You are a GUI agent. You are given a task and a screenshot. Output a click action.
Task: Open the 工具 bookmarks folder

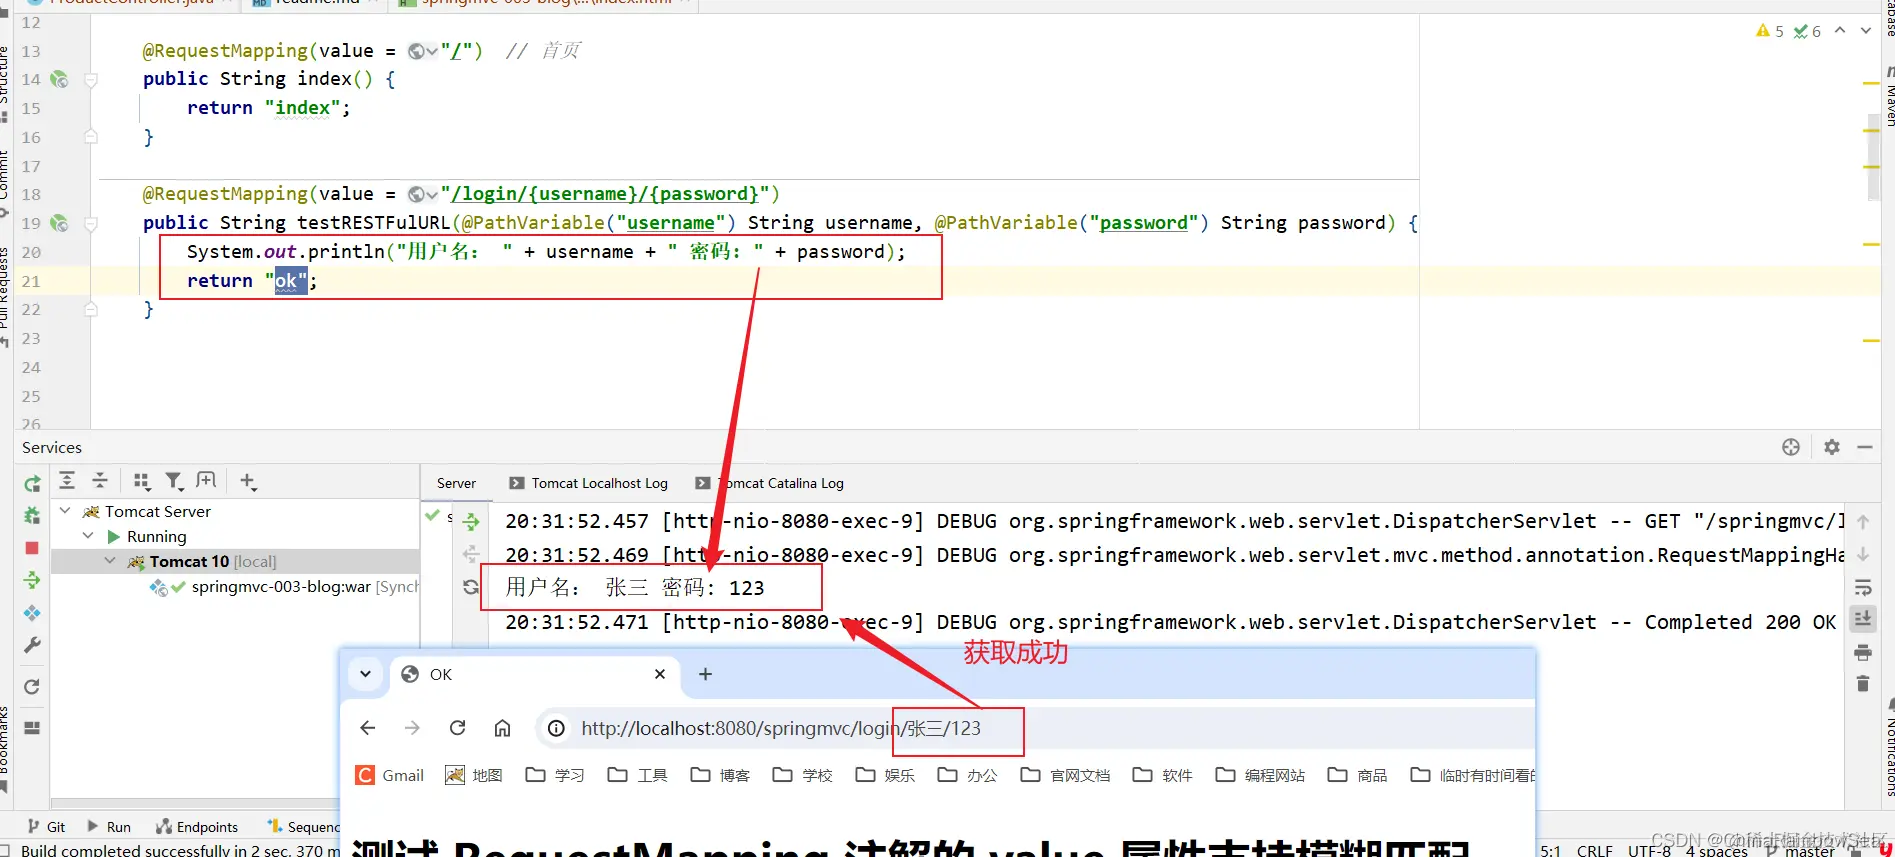[637, 775]
